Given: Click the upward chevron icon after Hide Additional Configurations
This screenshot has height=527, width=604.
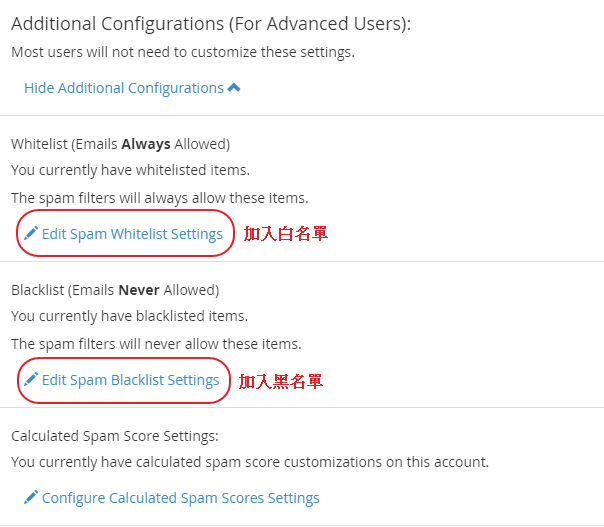Looking at the screenshot, I should coord(234,88).
